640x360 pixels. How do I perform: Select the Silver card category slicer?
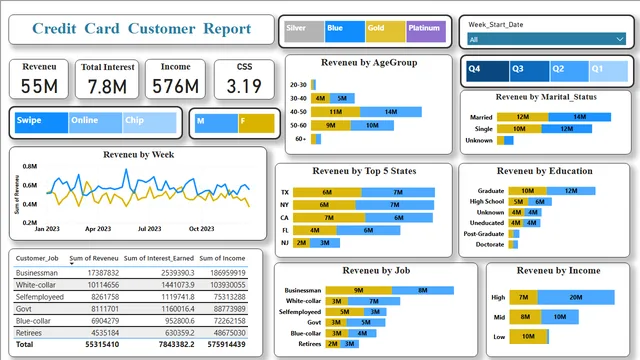point(304,31)
